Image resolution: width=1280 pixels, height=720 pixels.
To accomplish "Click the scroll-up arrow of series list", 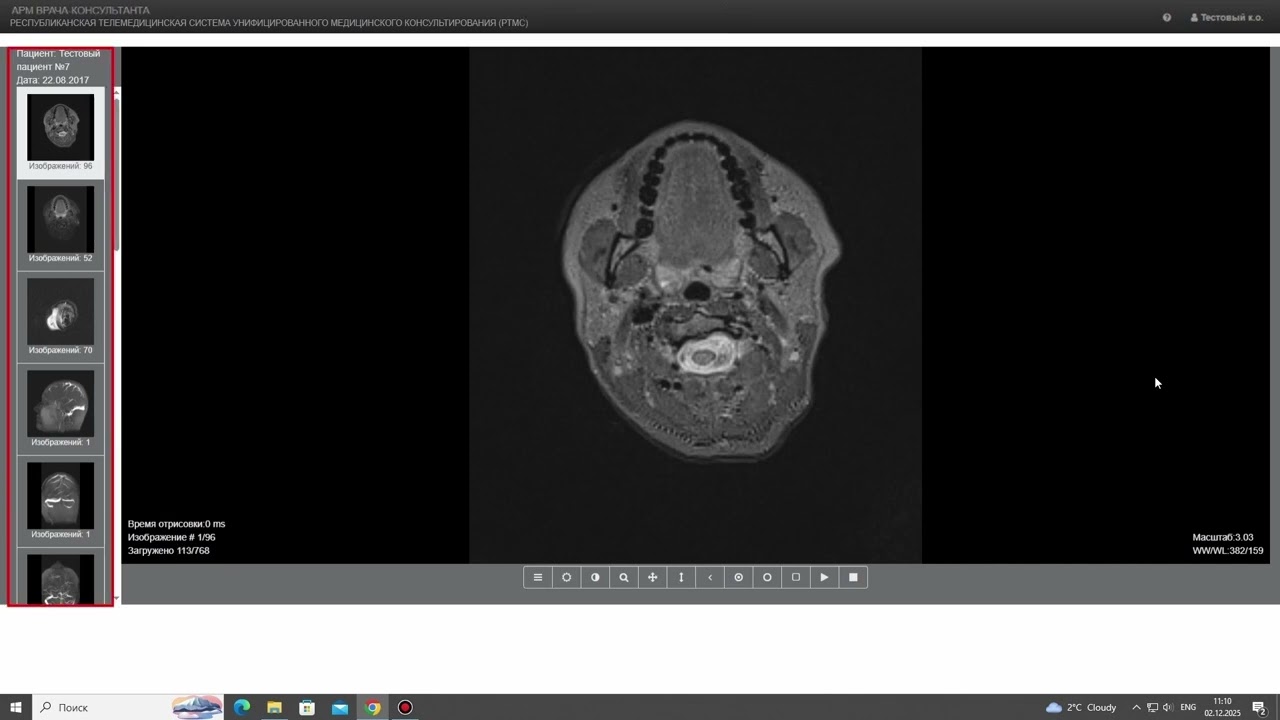I will click(117, 92).
